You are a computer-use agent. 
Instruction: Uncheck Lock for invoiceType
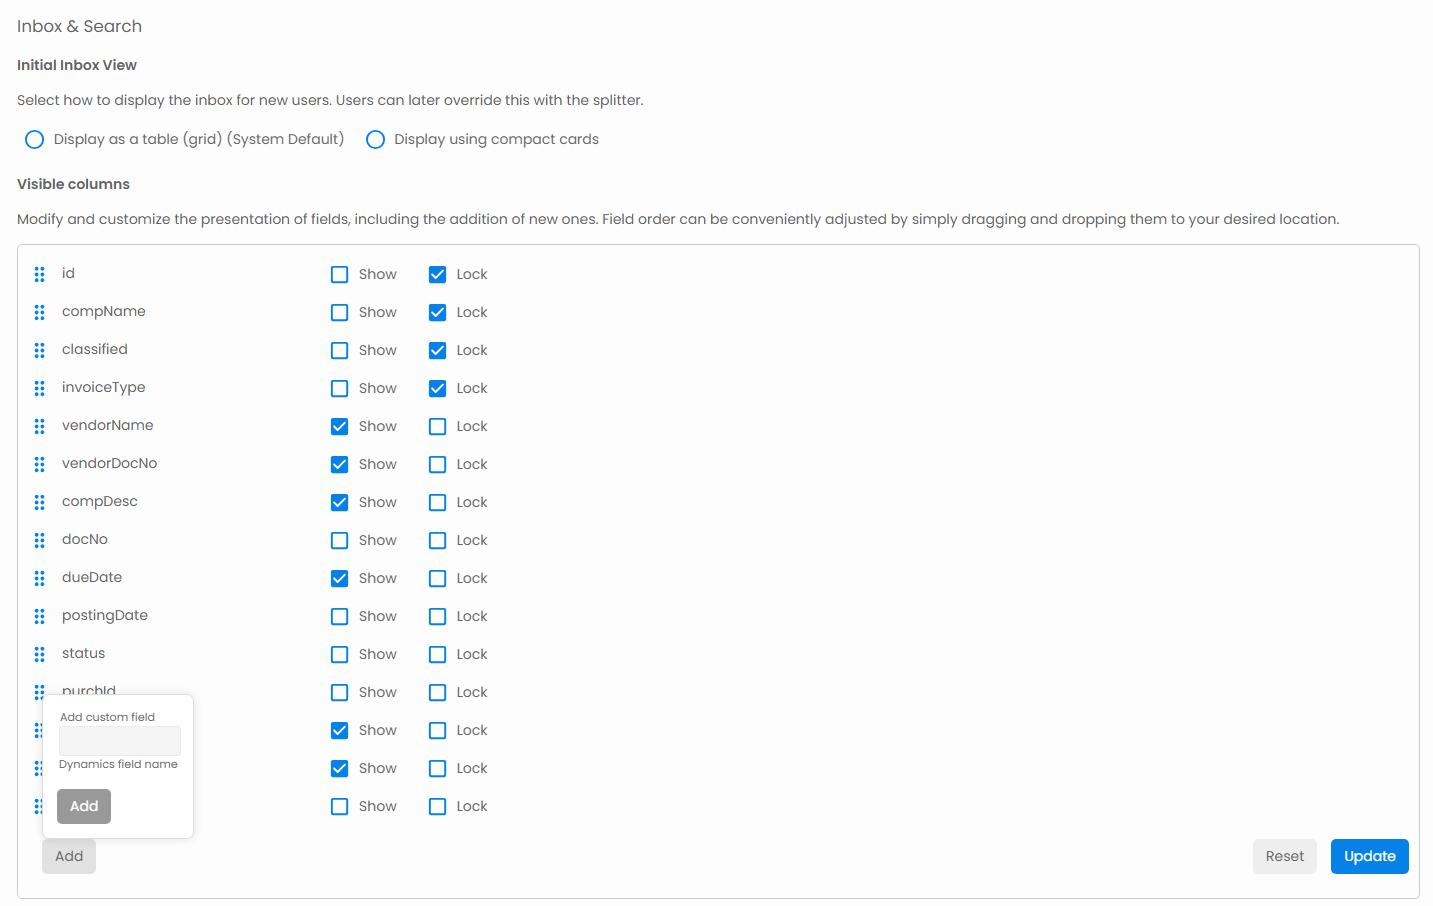coord(438,388)
